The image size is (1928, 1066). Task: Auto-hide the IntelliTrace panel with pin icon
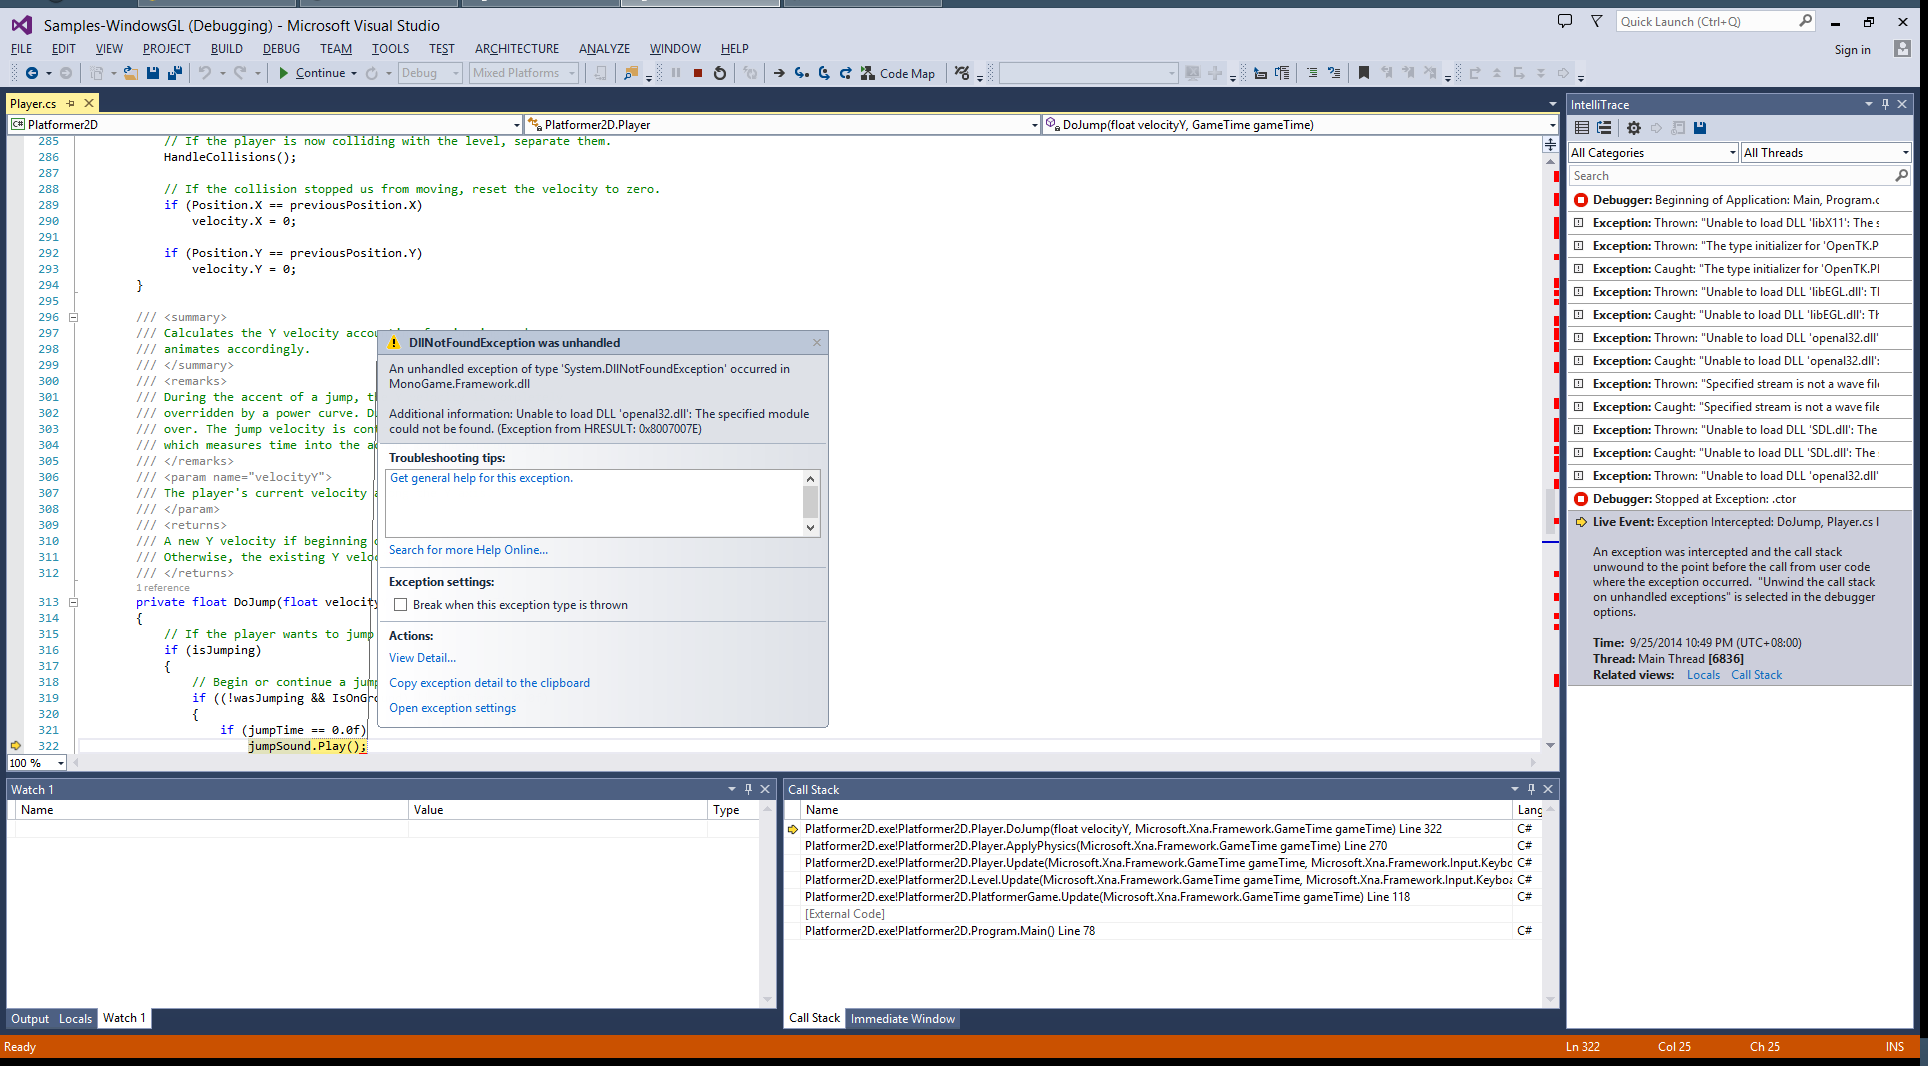[x=1885, y=104]
